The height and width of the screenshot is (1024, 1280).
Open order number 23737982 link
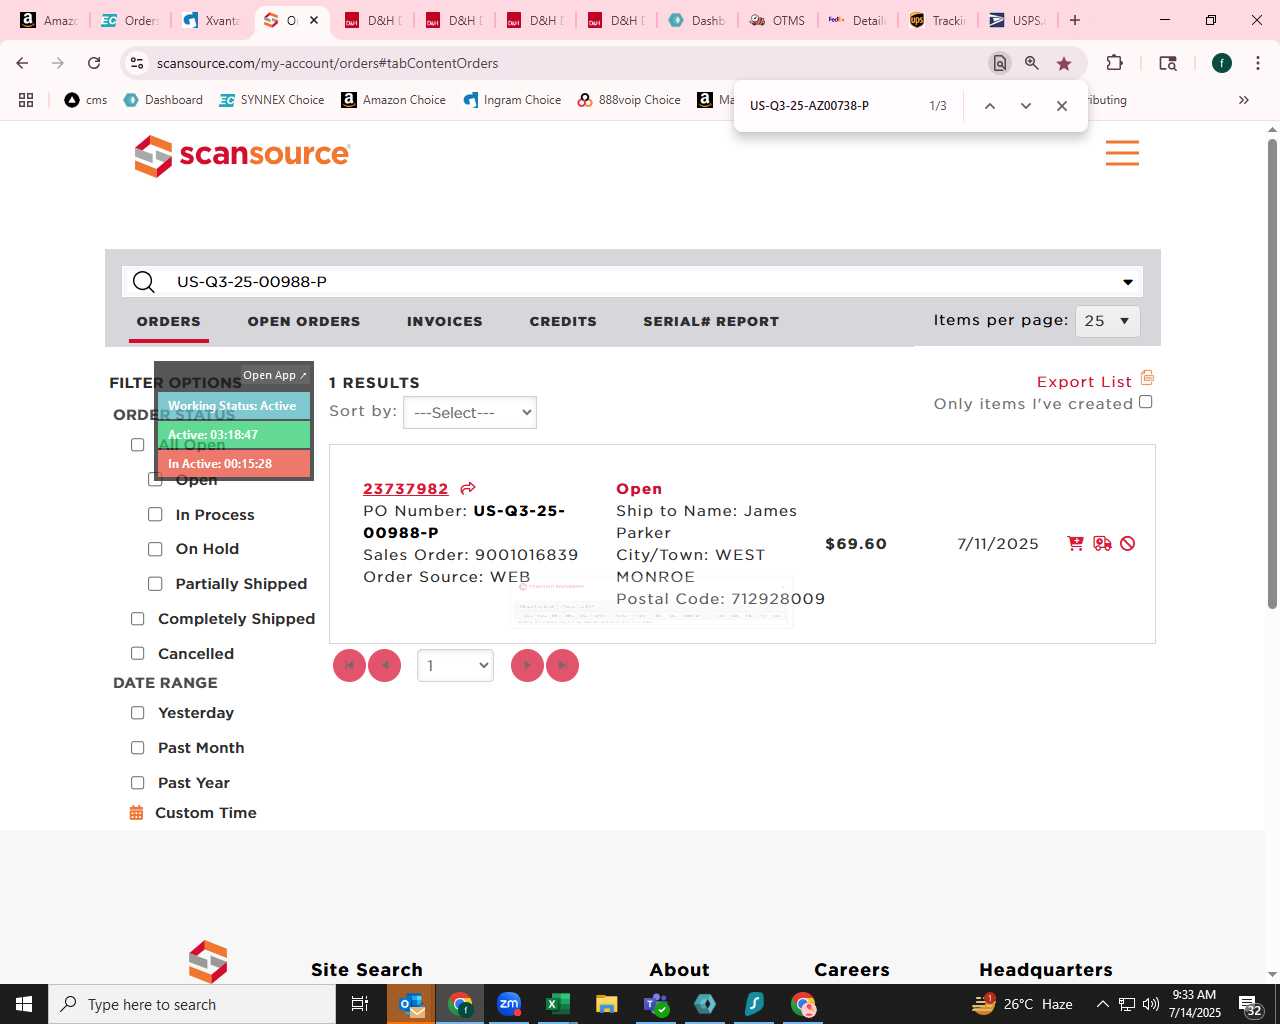pyautogui.click(x=406, y=489)
